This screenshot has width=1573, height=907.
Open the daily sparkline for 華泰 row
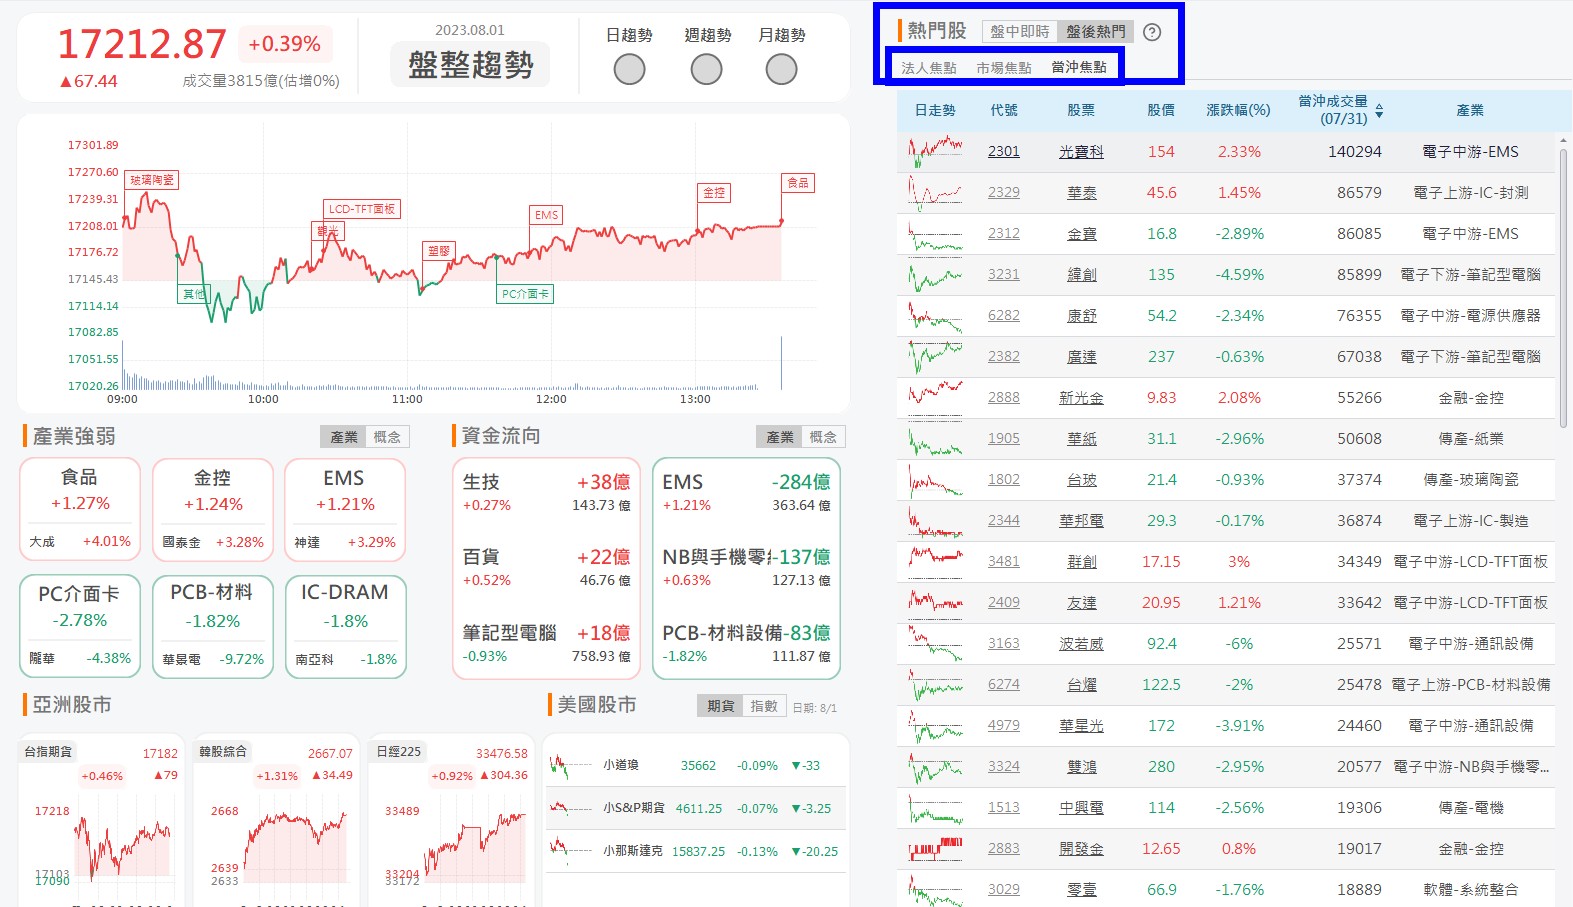[935, 192]
